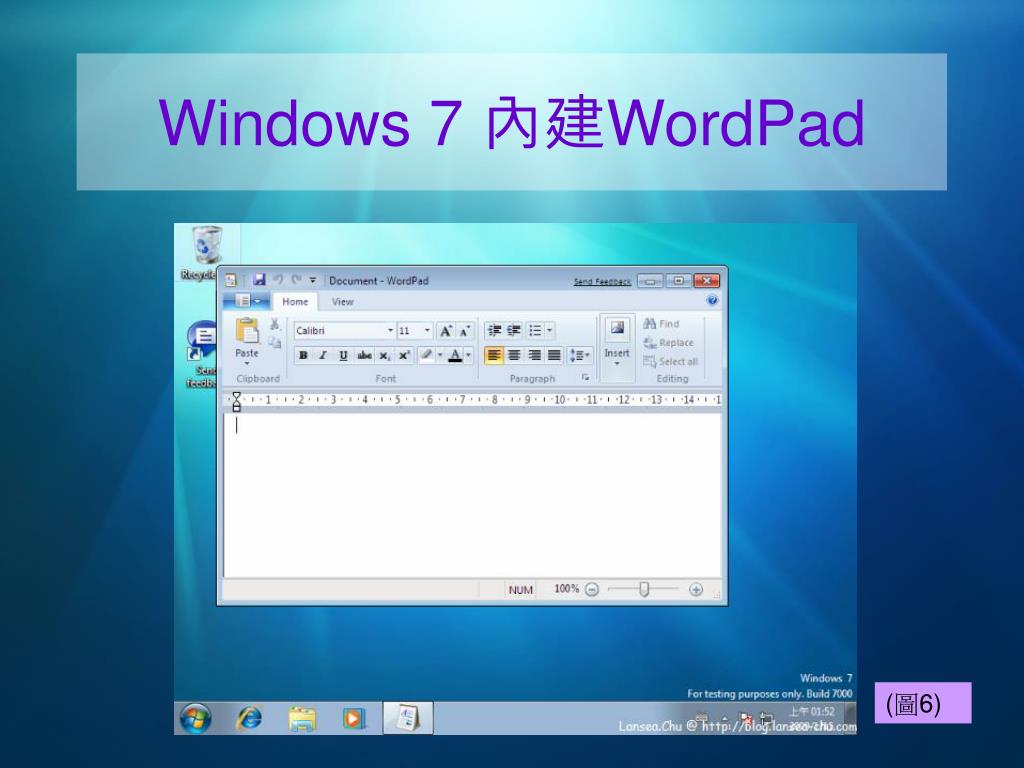Open the font color dropdown arrow
The height and width of the screenshot is (768, 1024).
tap(468, 355)
